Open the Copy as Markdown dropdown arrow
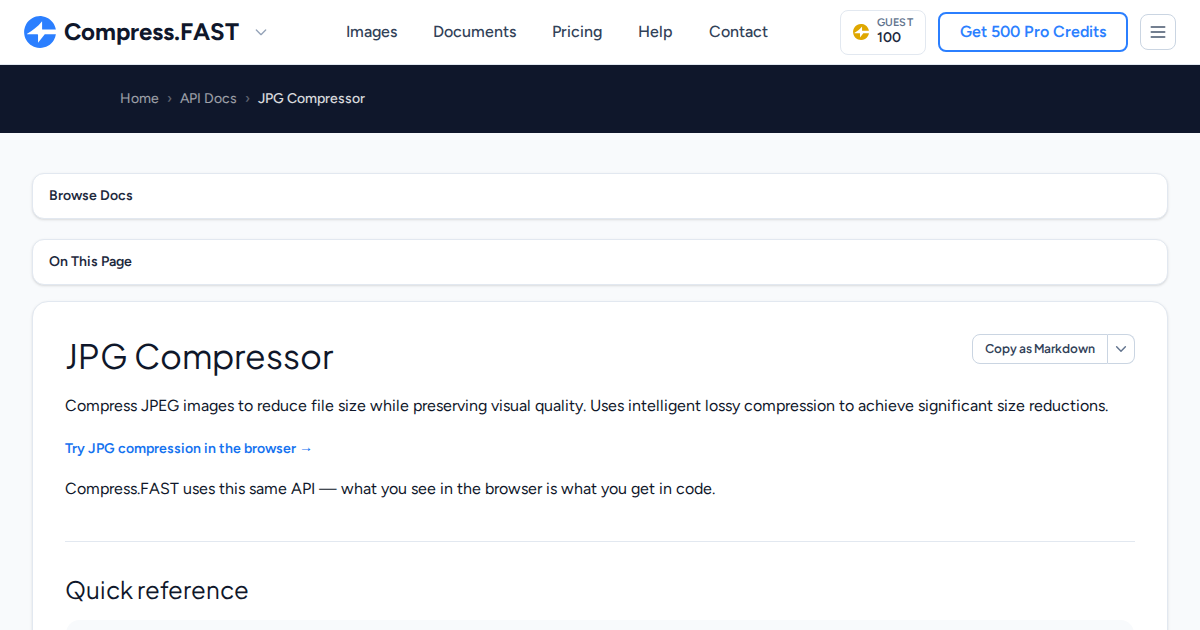The height and width of the screenshot is (630, 1200). click(x=1121, y=349)
